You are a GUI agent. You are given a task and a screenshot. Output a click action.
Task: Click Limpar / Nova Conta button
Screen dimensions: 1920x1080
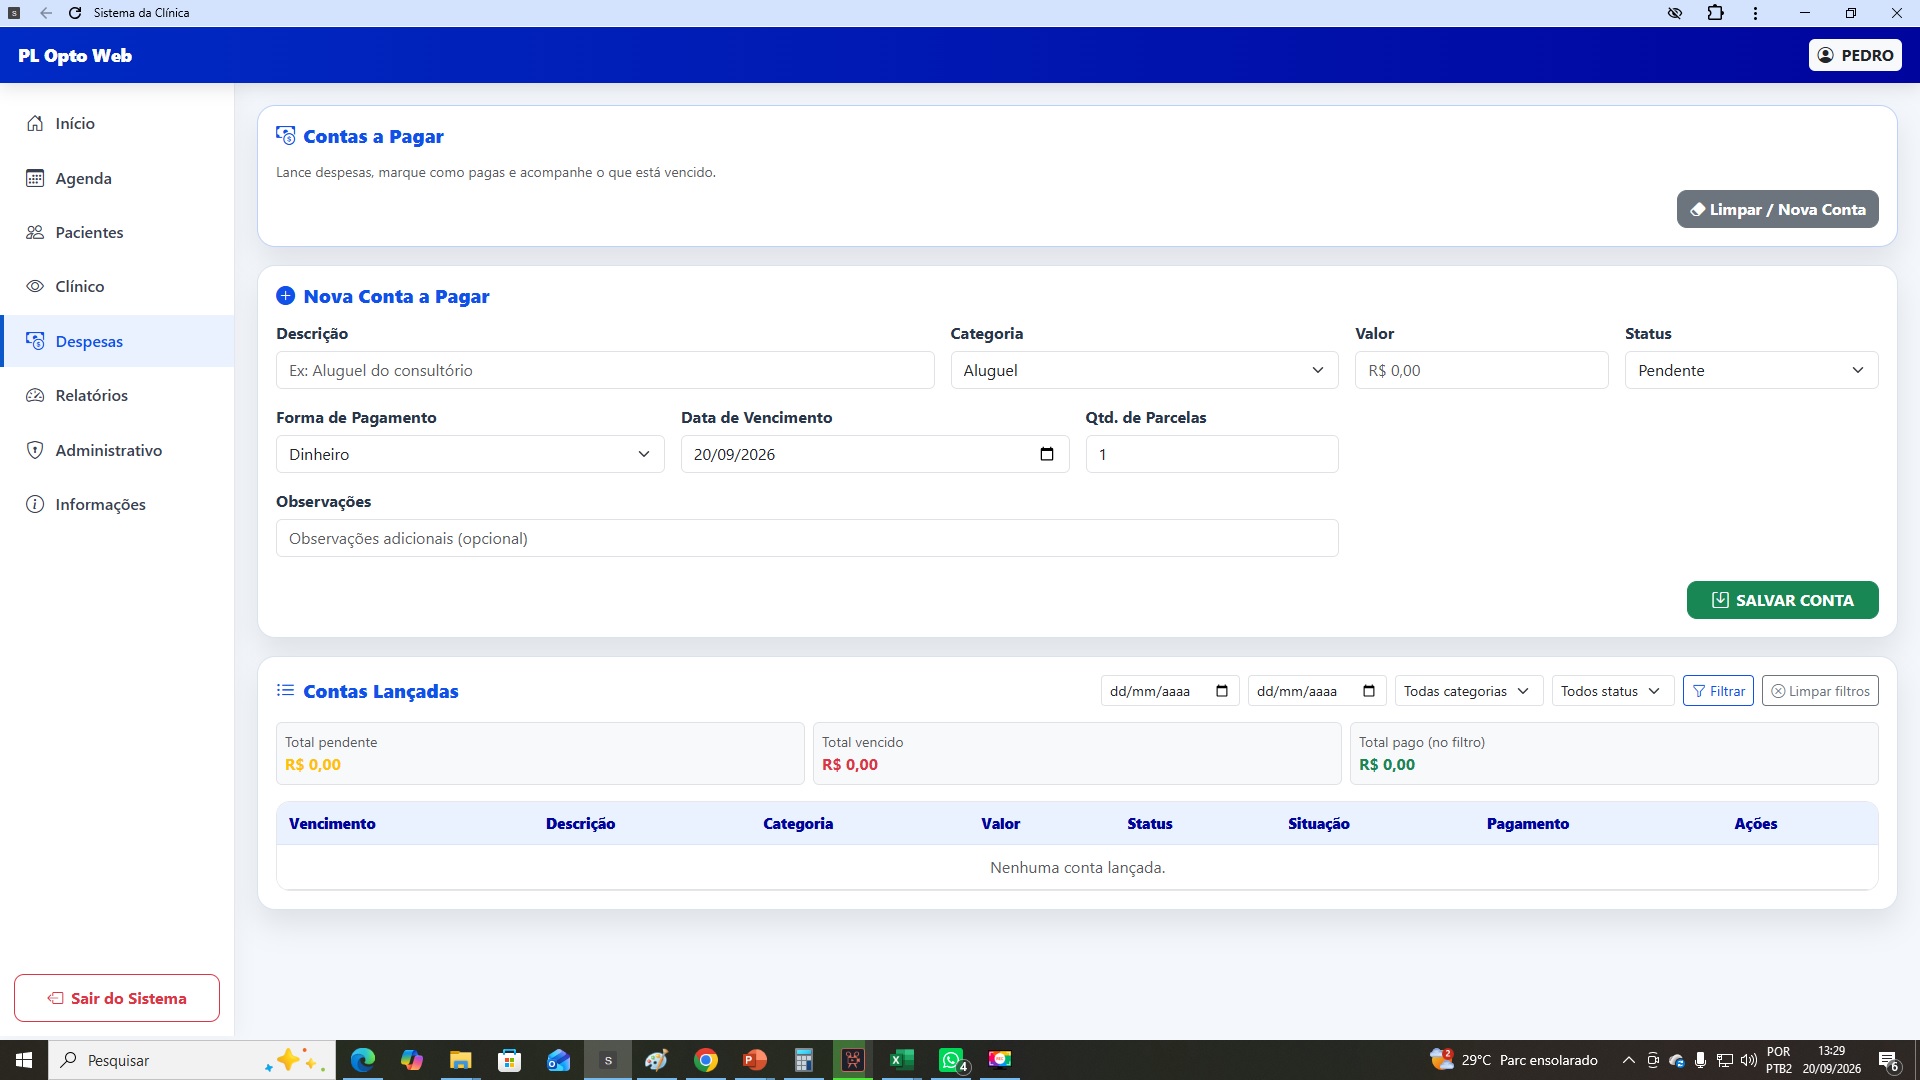point(1777,209)
